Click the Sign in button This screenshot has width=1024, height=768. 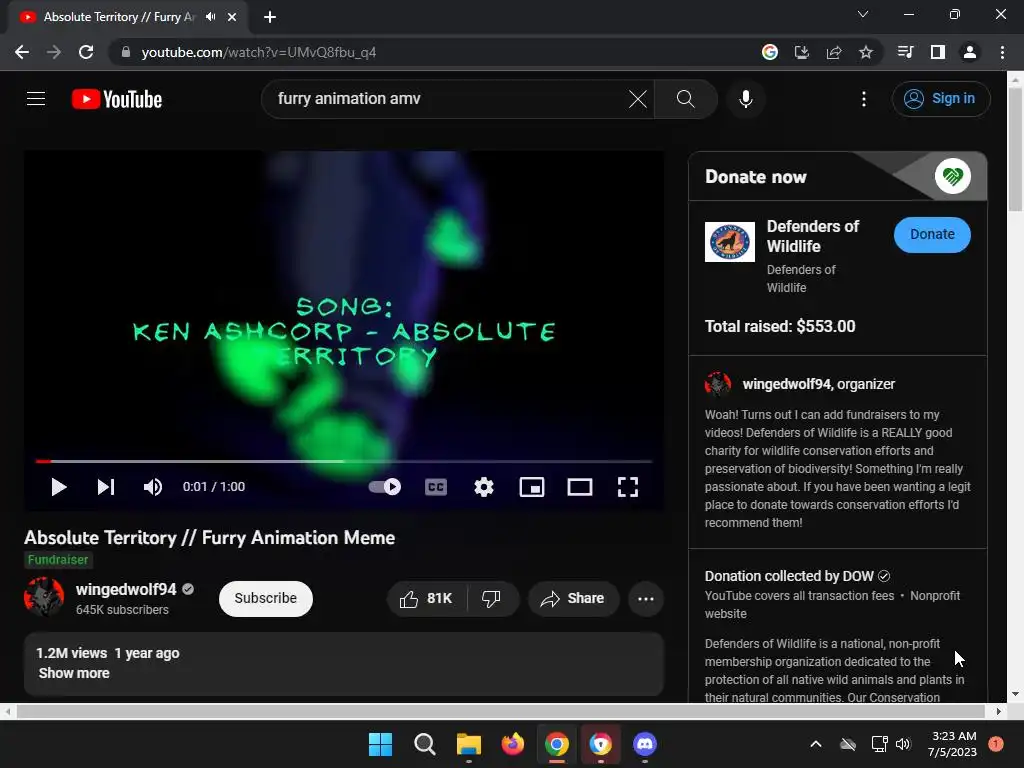(940, 99)
